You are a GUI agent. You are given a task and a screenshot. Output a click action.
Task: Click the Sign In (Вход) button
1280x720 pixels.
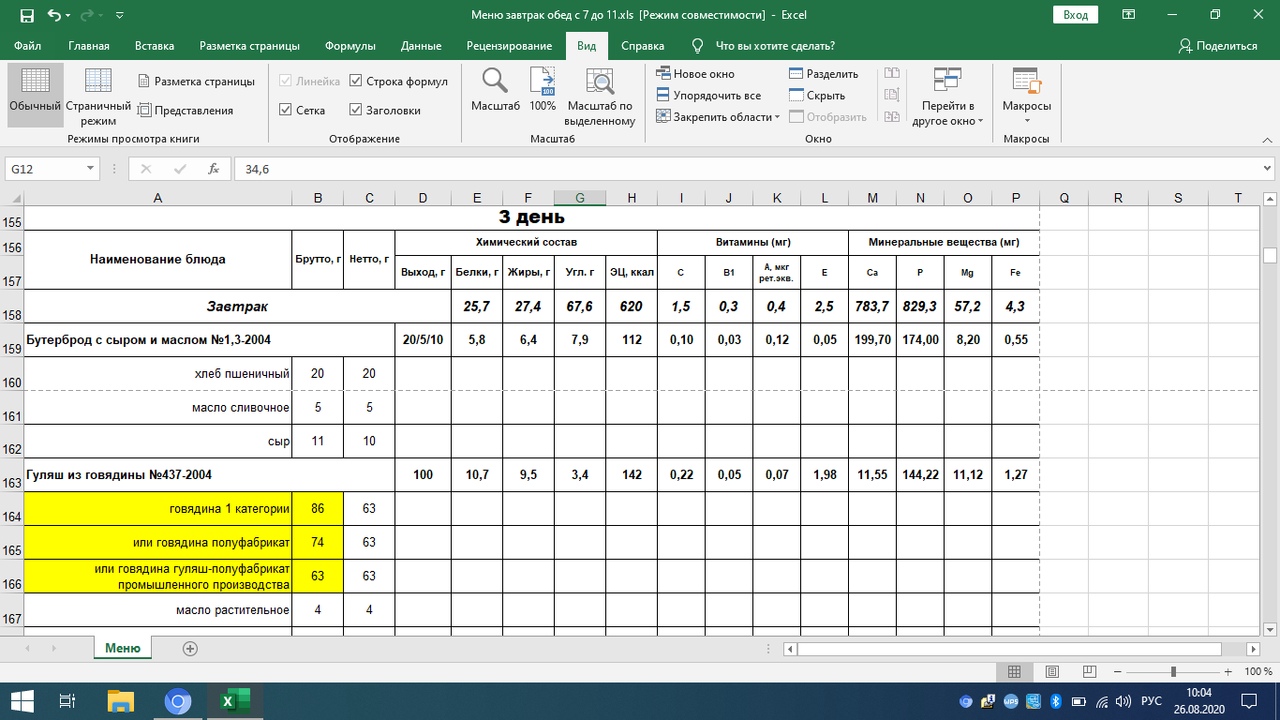coord(1075,15)
